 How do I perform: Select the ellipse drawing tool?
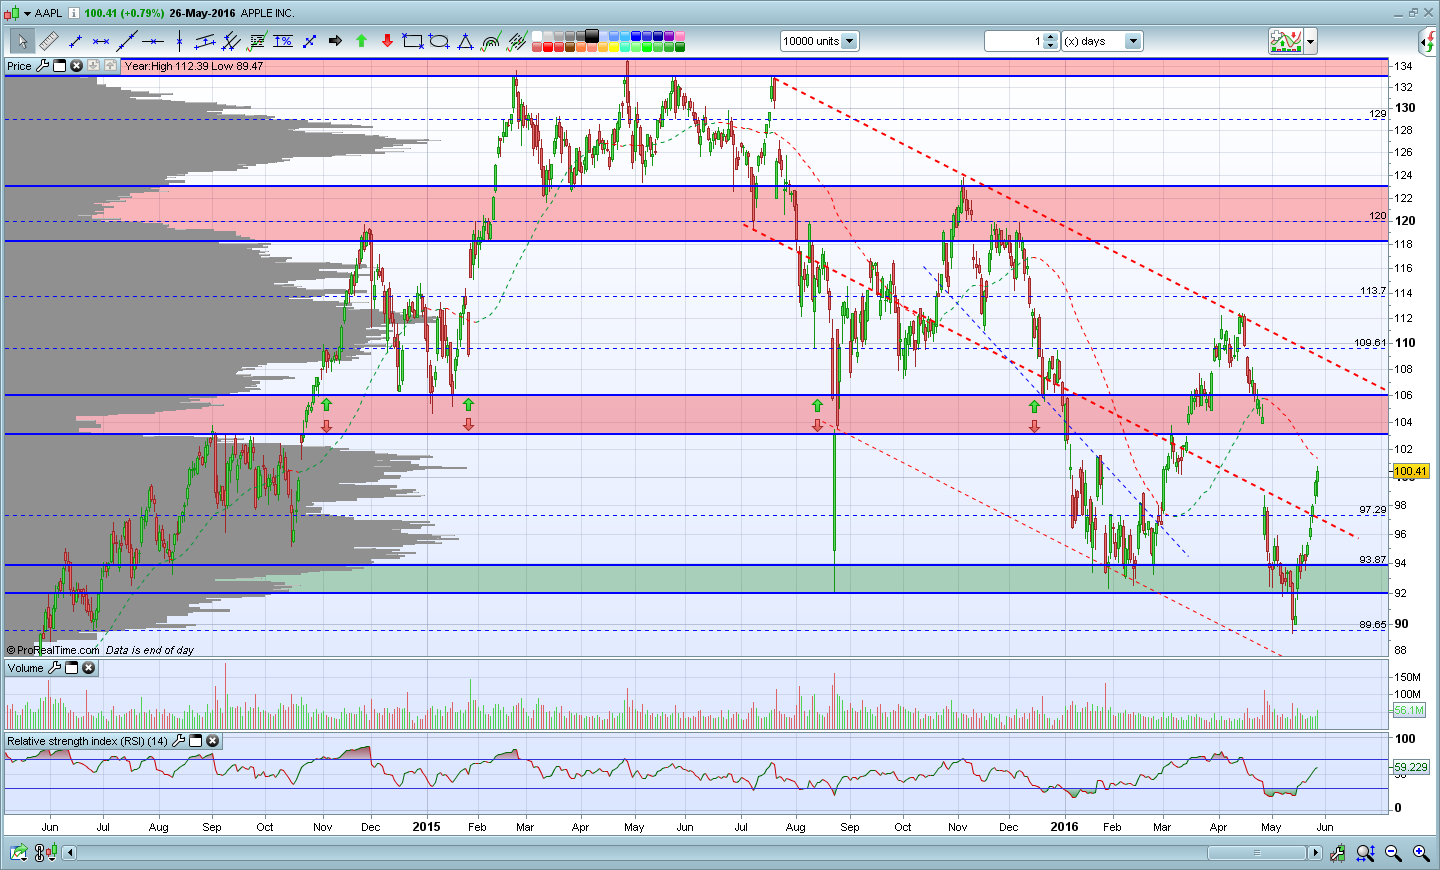pos(439,41)
